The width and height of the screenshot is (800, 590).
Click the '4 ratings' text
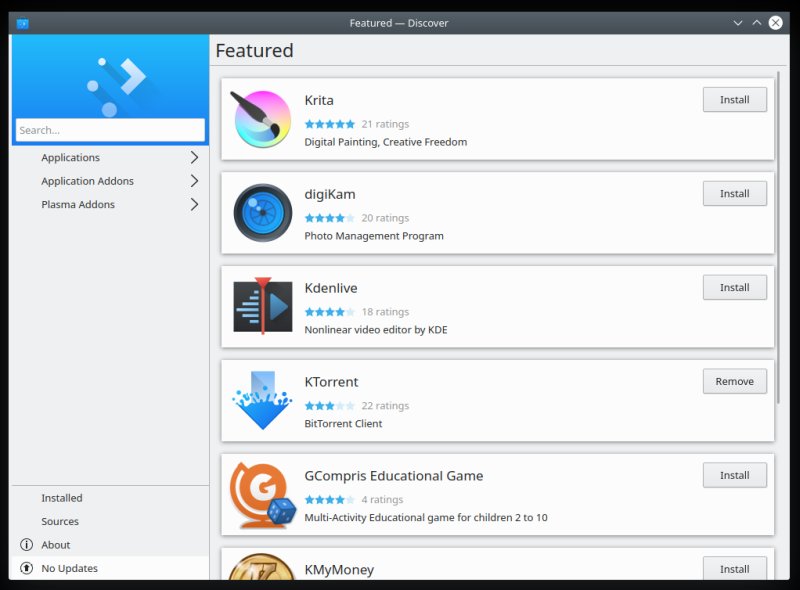coord(382,500)
